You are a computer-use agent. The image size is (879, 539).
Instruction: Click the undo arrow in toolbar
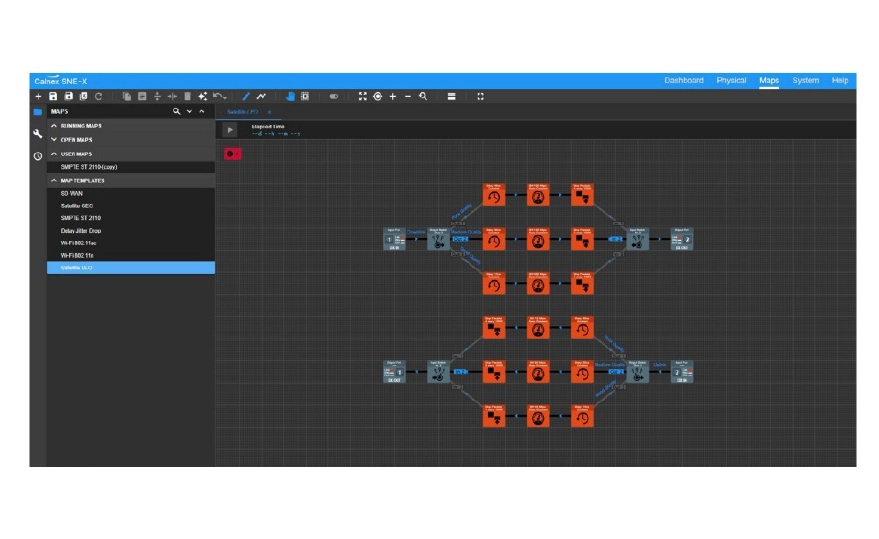[219, 96]
